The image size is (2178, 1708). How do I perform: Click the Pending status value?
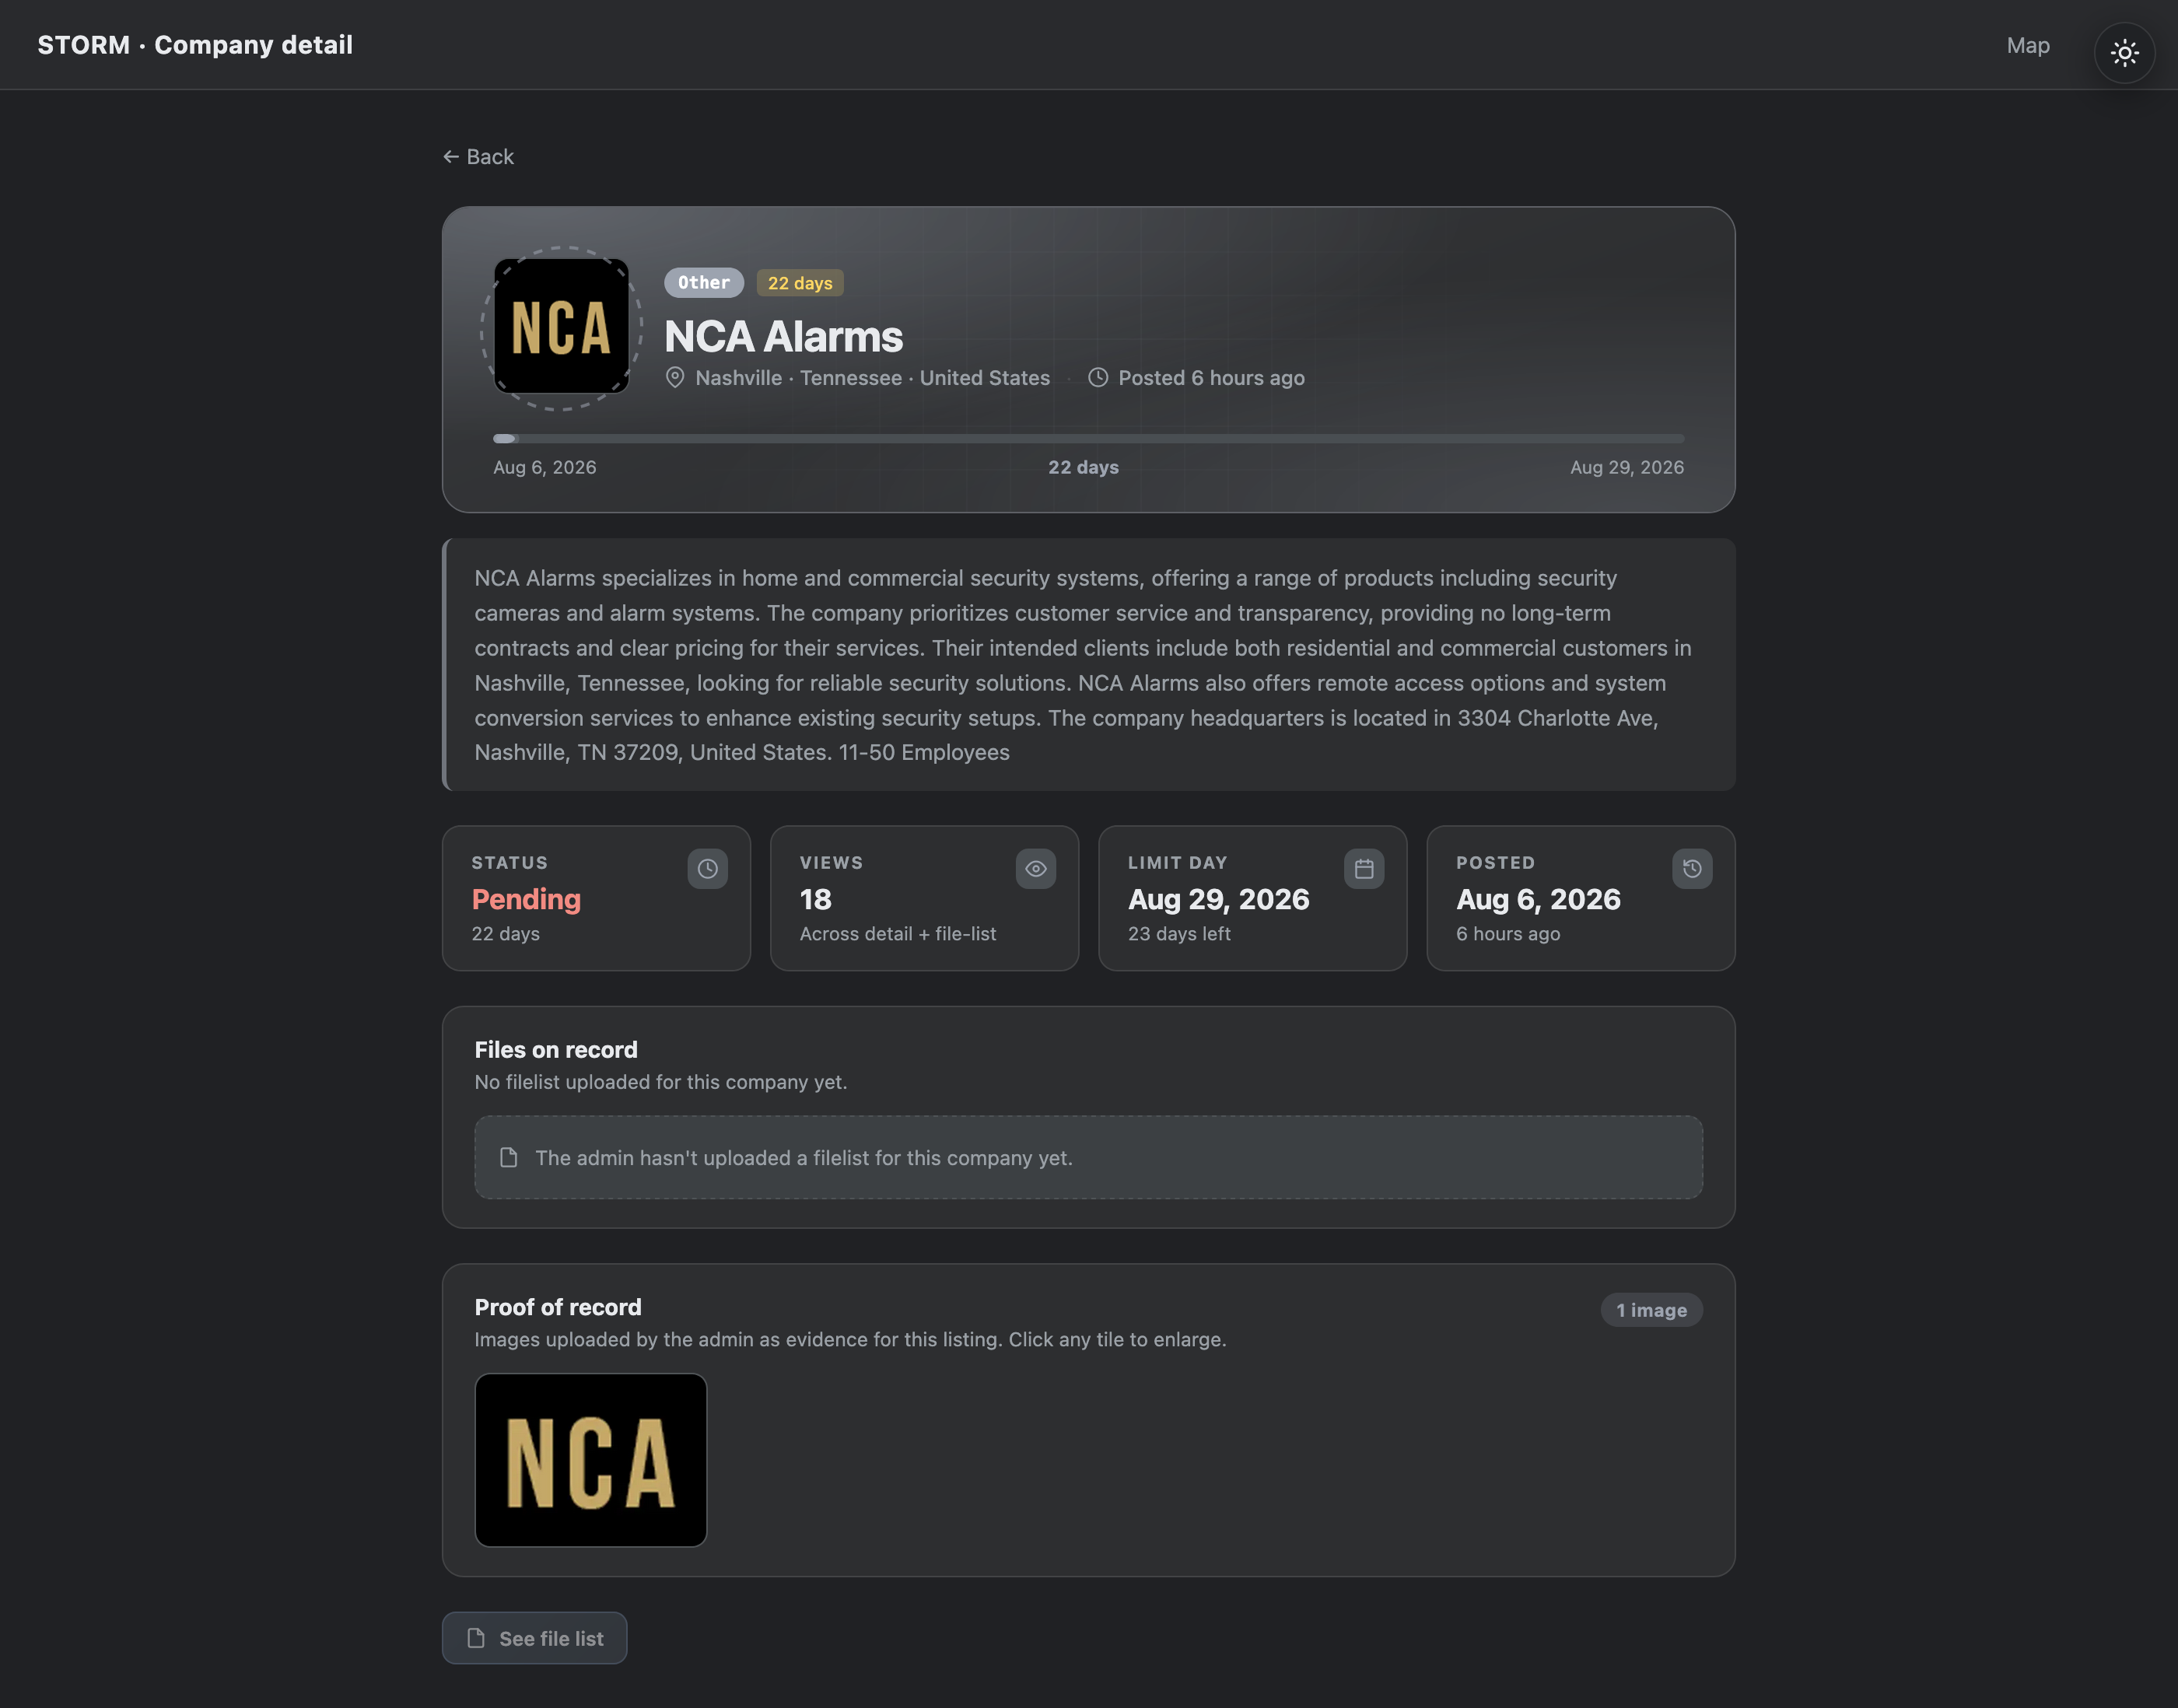[526, 899]
